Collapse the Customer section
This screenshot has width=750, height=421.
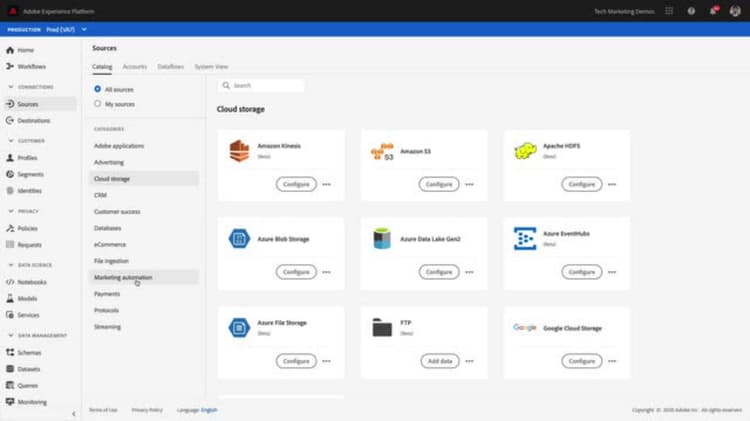tap(11, 141)
